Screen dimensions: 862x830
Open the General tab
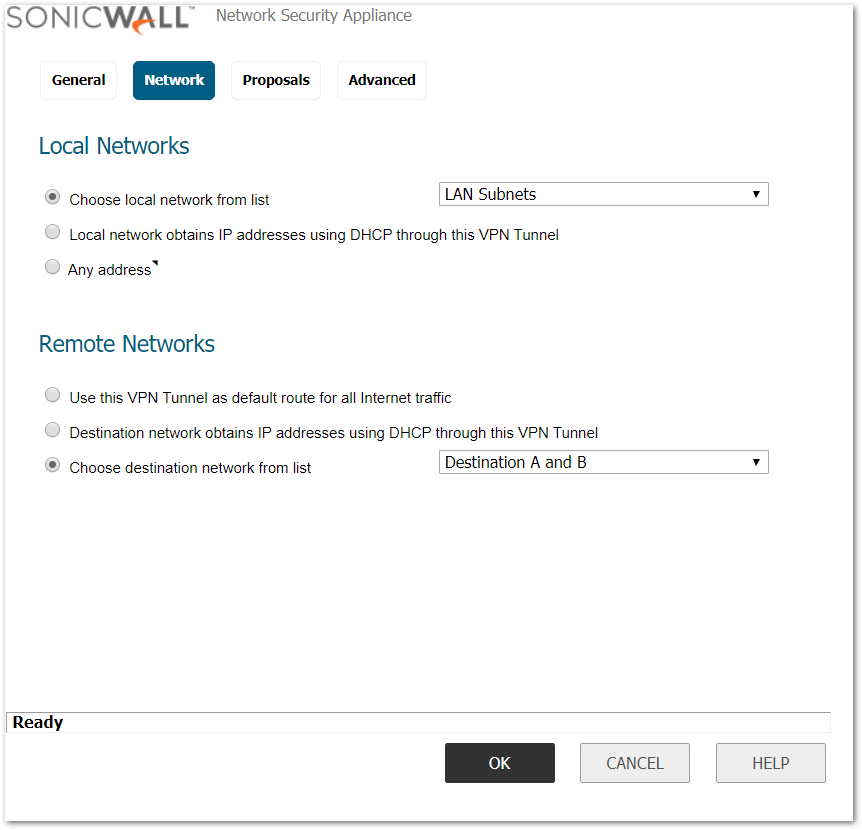pyautogui.click(x=78, y=80)
